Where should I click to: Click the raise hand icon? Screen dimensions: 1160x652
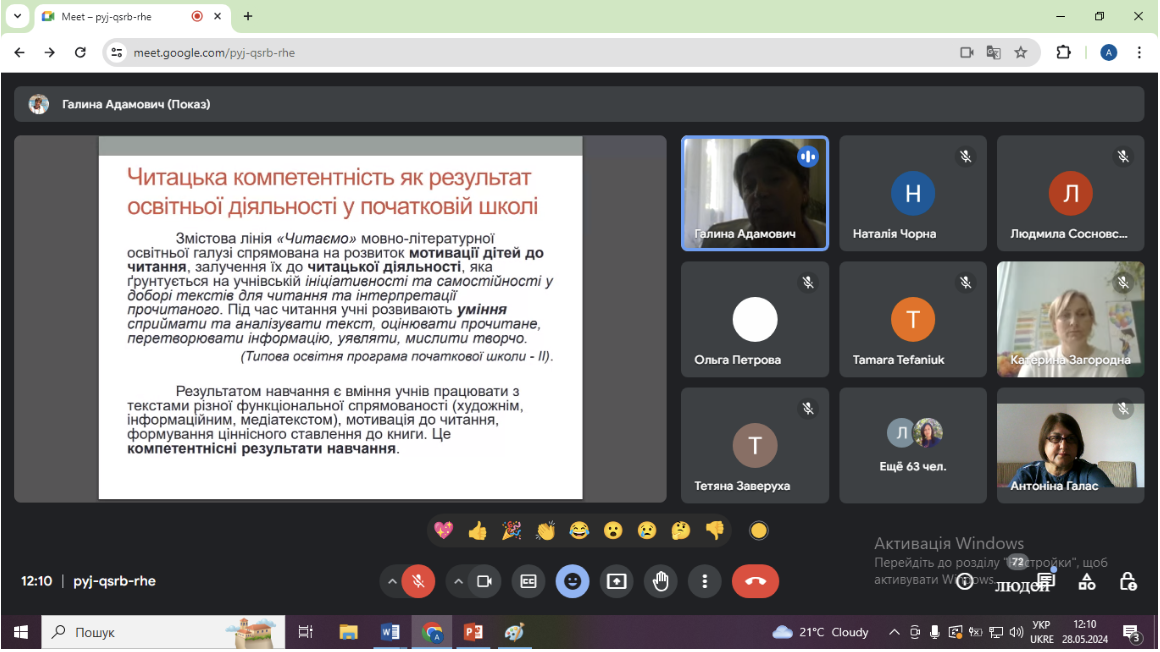click(x=661, y=582)
